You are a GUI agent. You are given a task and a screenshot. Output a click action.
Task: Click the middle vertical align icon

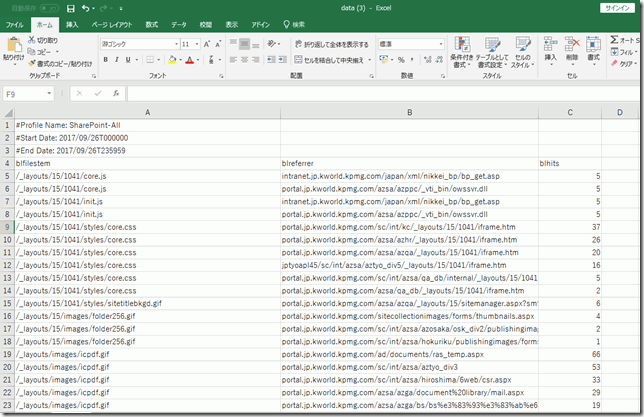244,44
